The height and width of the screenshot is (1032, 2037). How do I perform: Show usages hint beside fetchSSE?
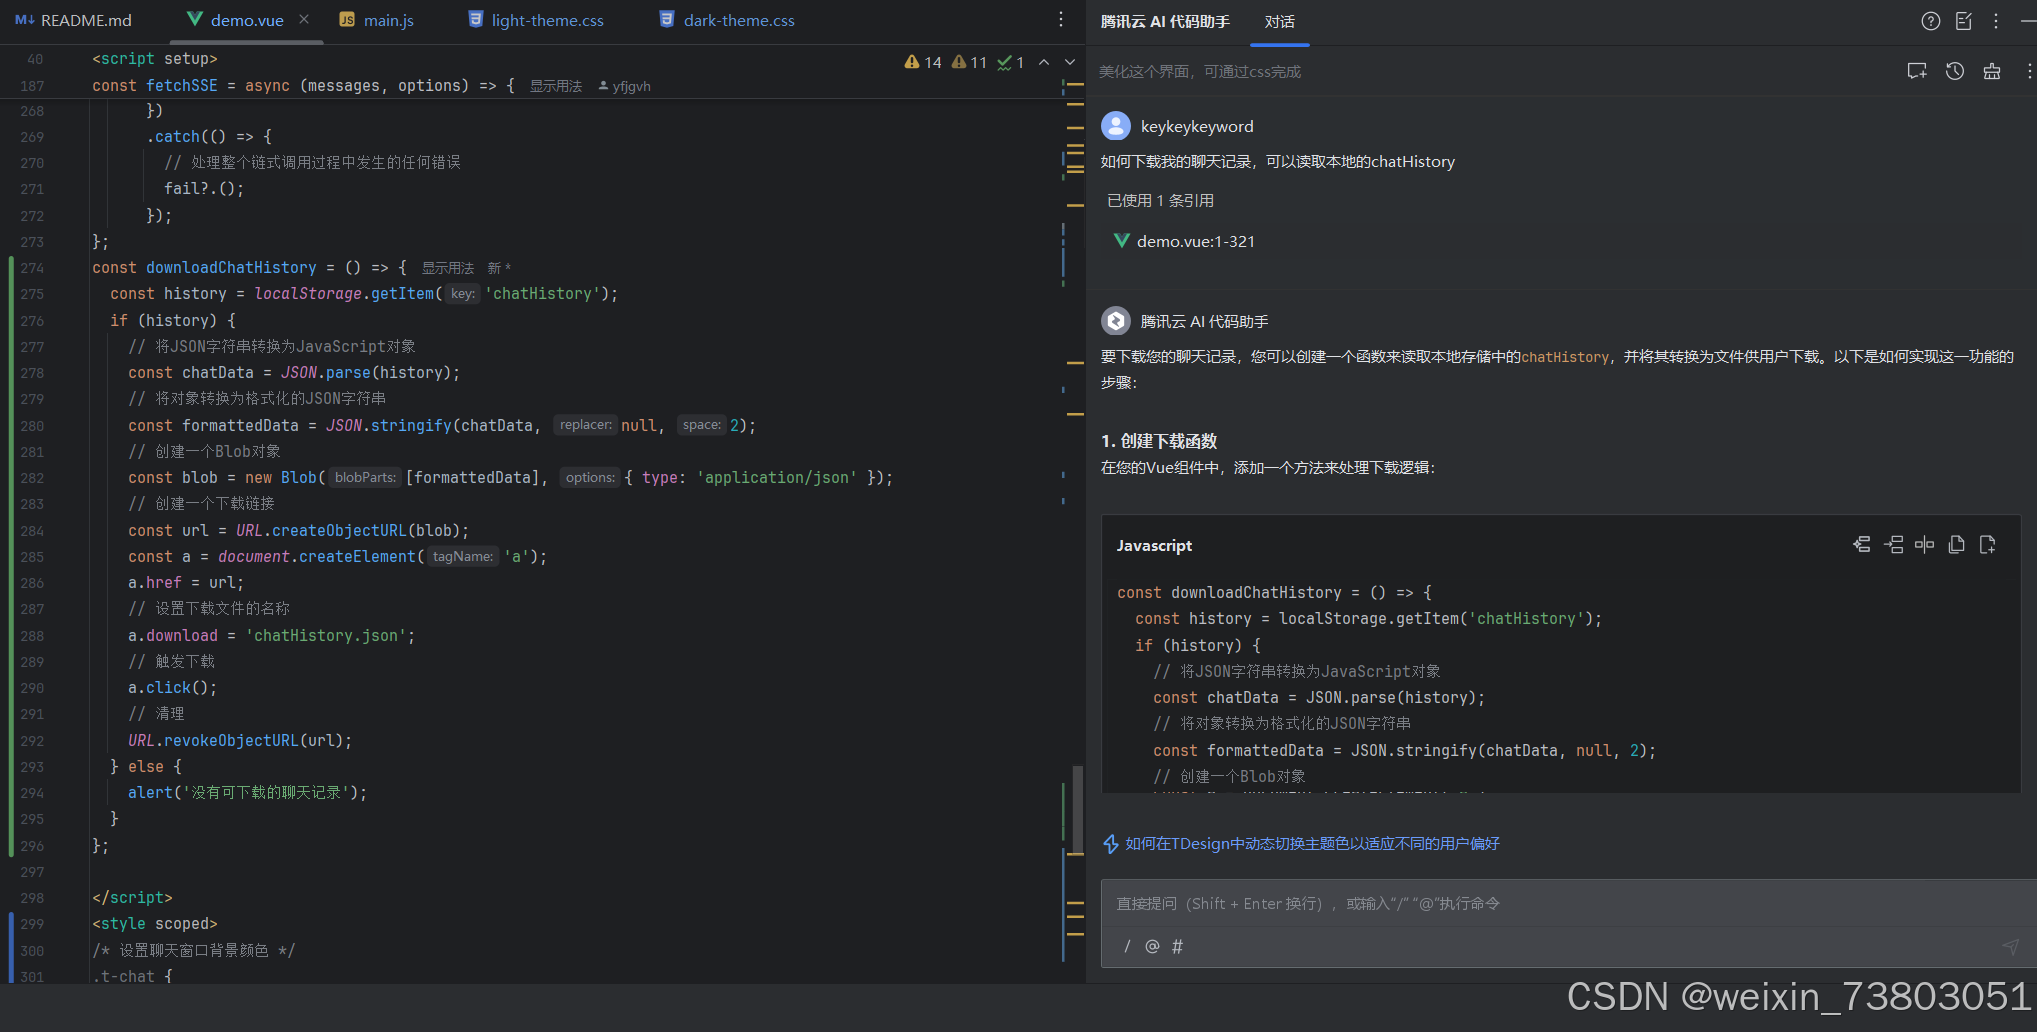point(556,86)
